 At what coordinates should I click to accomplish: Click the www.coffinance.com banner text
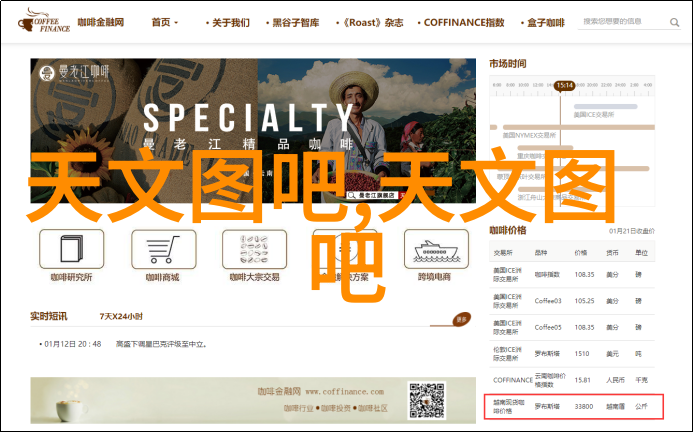click(x=344, y=392)
